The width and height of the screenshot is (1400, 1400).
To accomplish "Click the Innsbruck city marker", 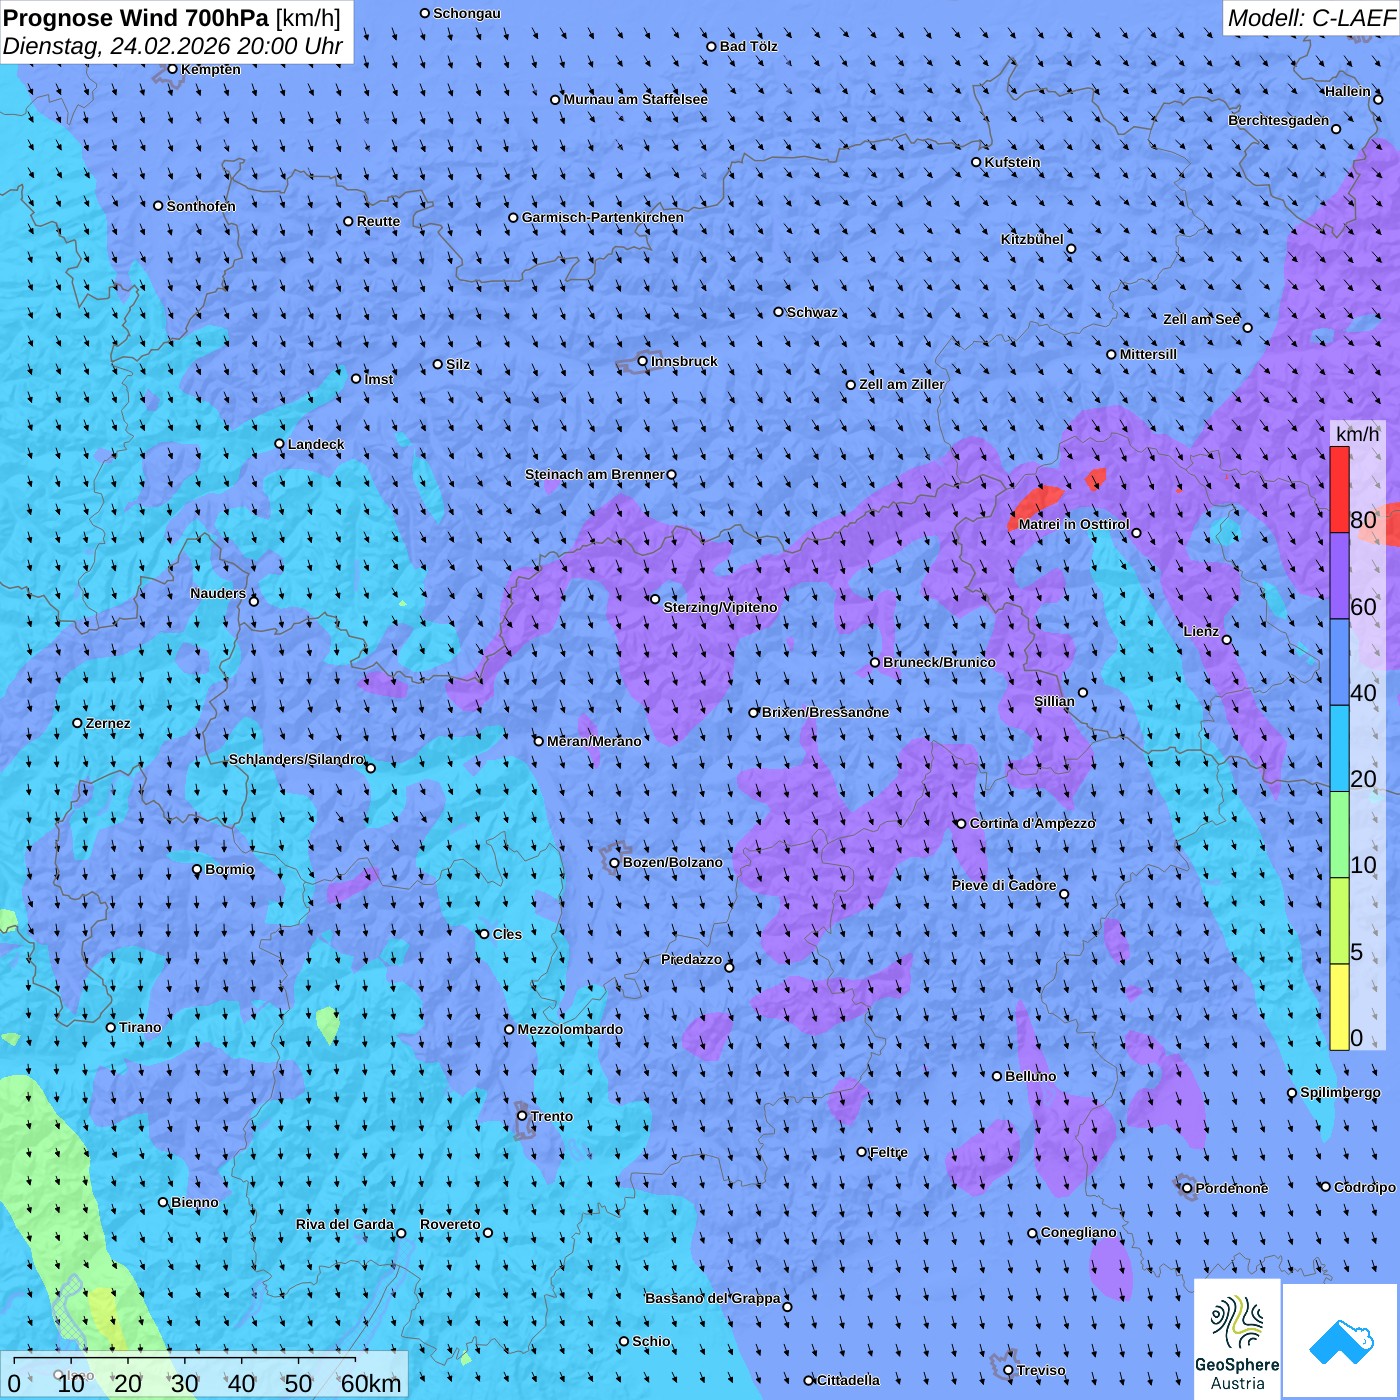I will click(x=643, y=361).
